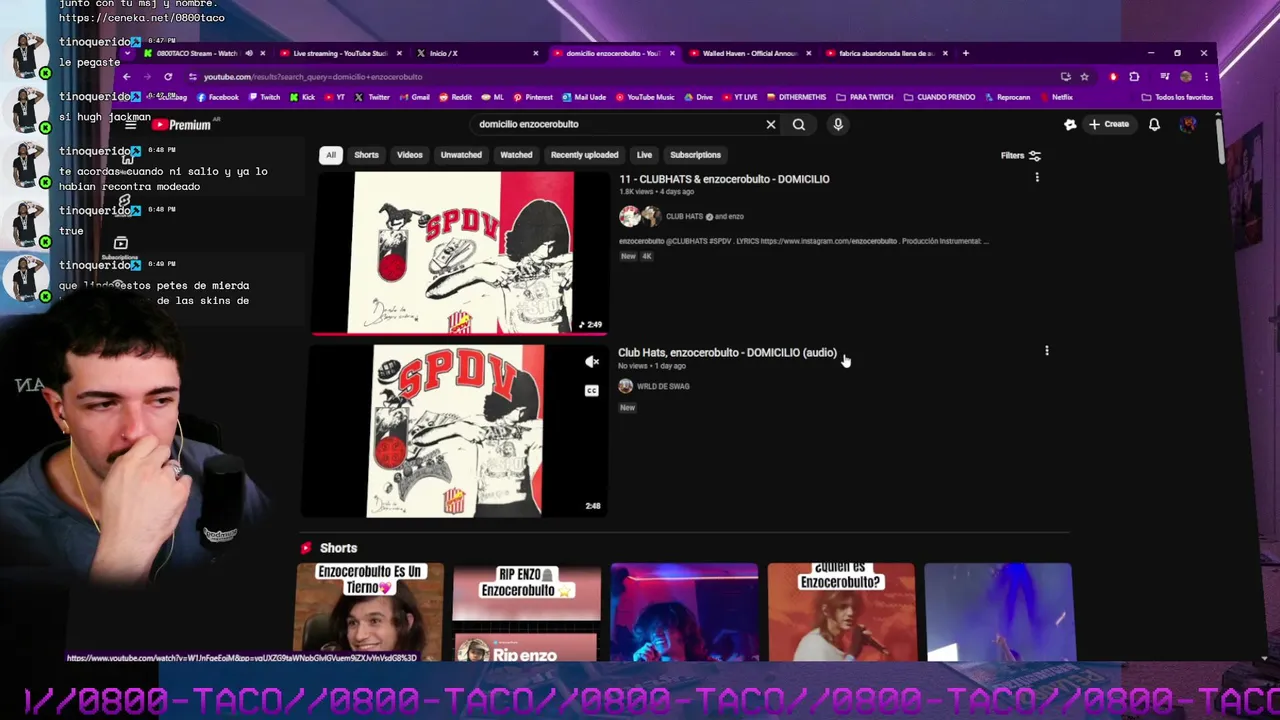Open the Kick bookmark
The width and height of the screenshot is (1280, 720).
click(303, 98)
